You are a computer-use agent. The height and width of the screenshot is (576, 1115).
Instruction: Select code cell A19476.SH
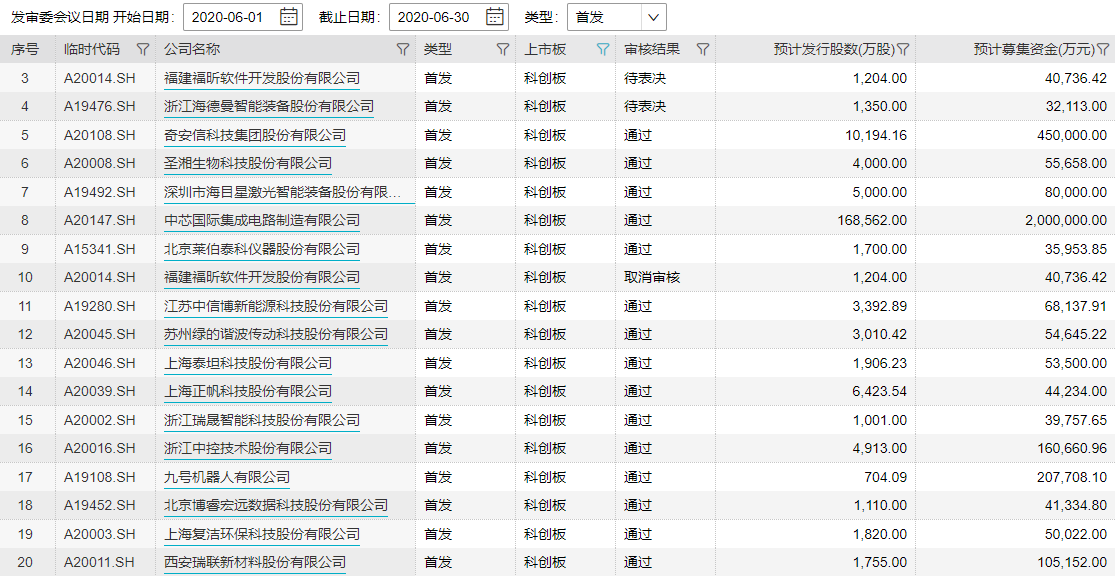pyautogui.click(x=100, y=107)
